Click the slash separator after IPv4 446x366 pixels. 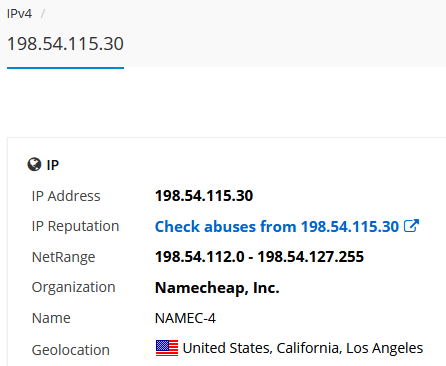[43, 14]
